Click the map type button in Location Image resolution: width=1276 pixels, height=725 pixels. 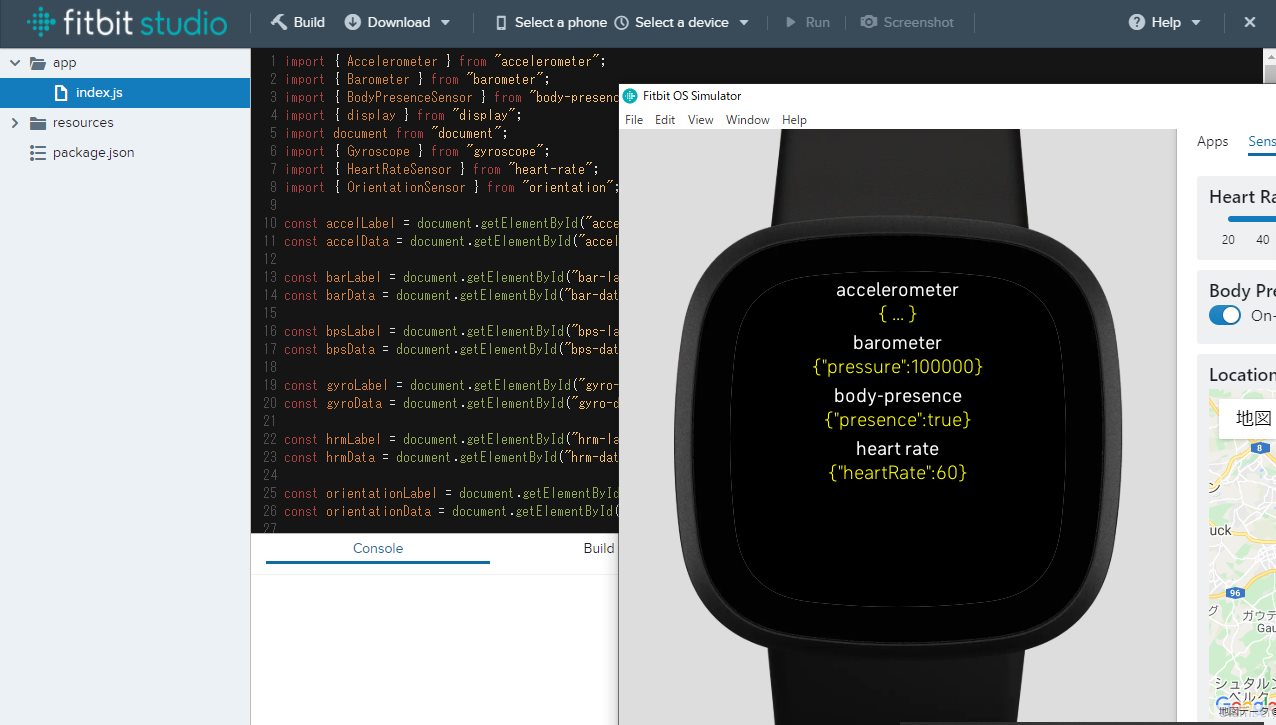pos(1247,418)
